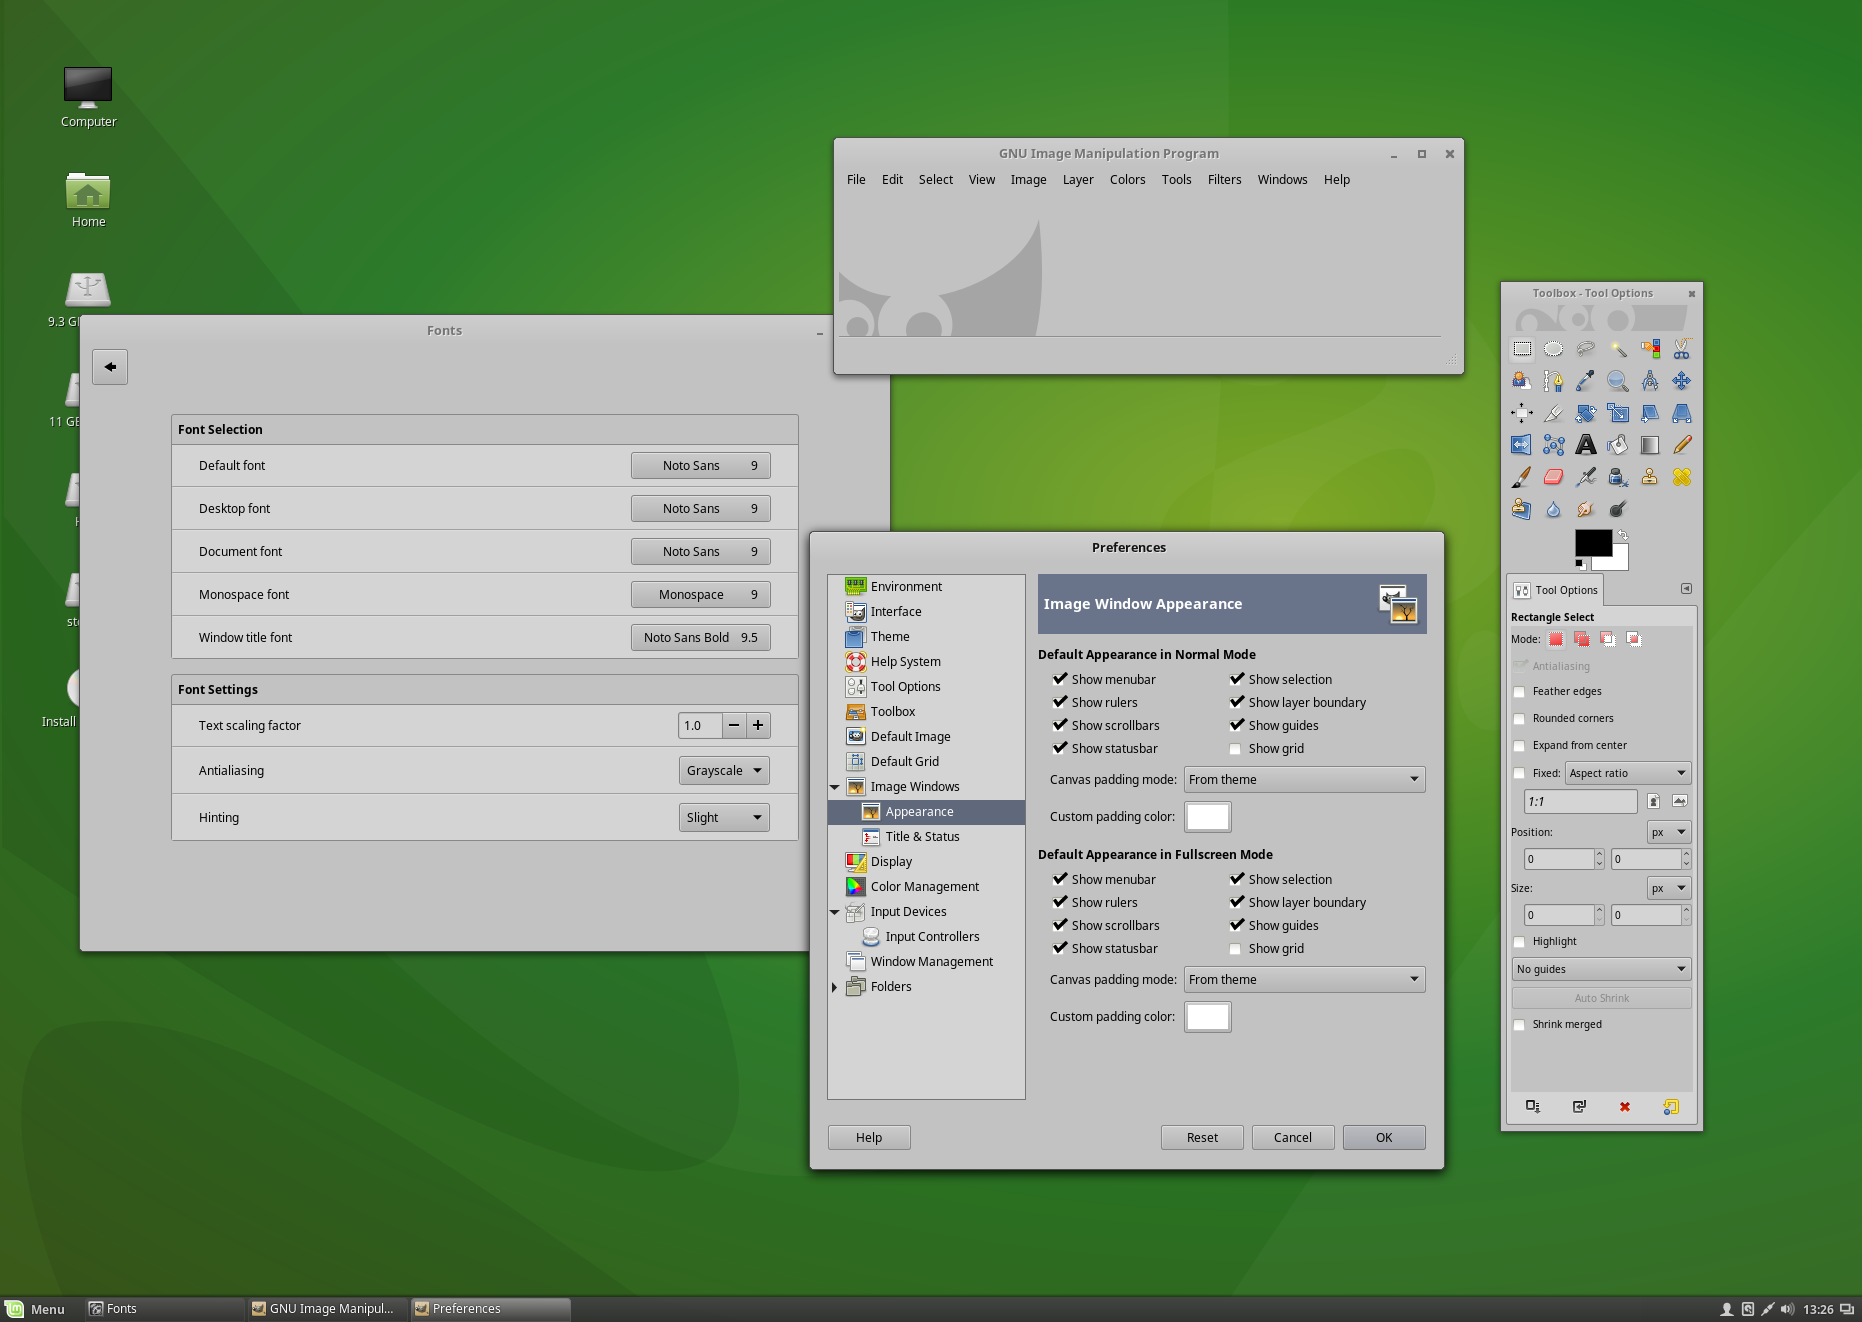
Task: Click OK in Preferences dialog
Action: pyautogui.click(x=1384, y=1138)
